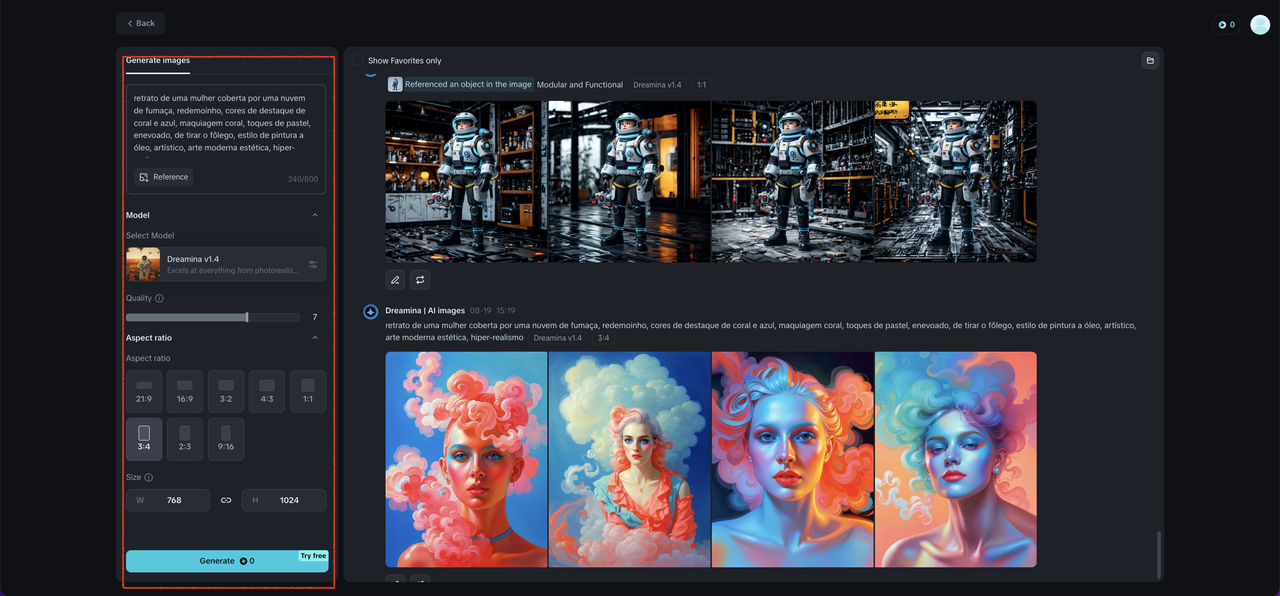Open model settings sliders icon
This screenshot has height=596, width=1280.
coord(313,265)
